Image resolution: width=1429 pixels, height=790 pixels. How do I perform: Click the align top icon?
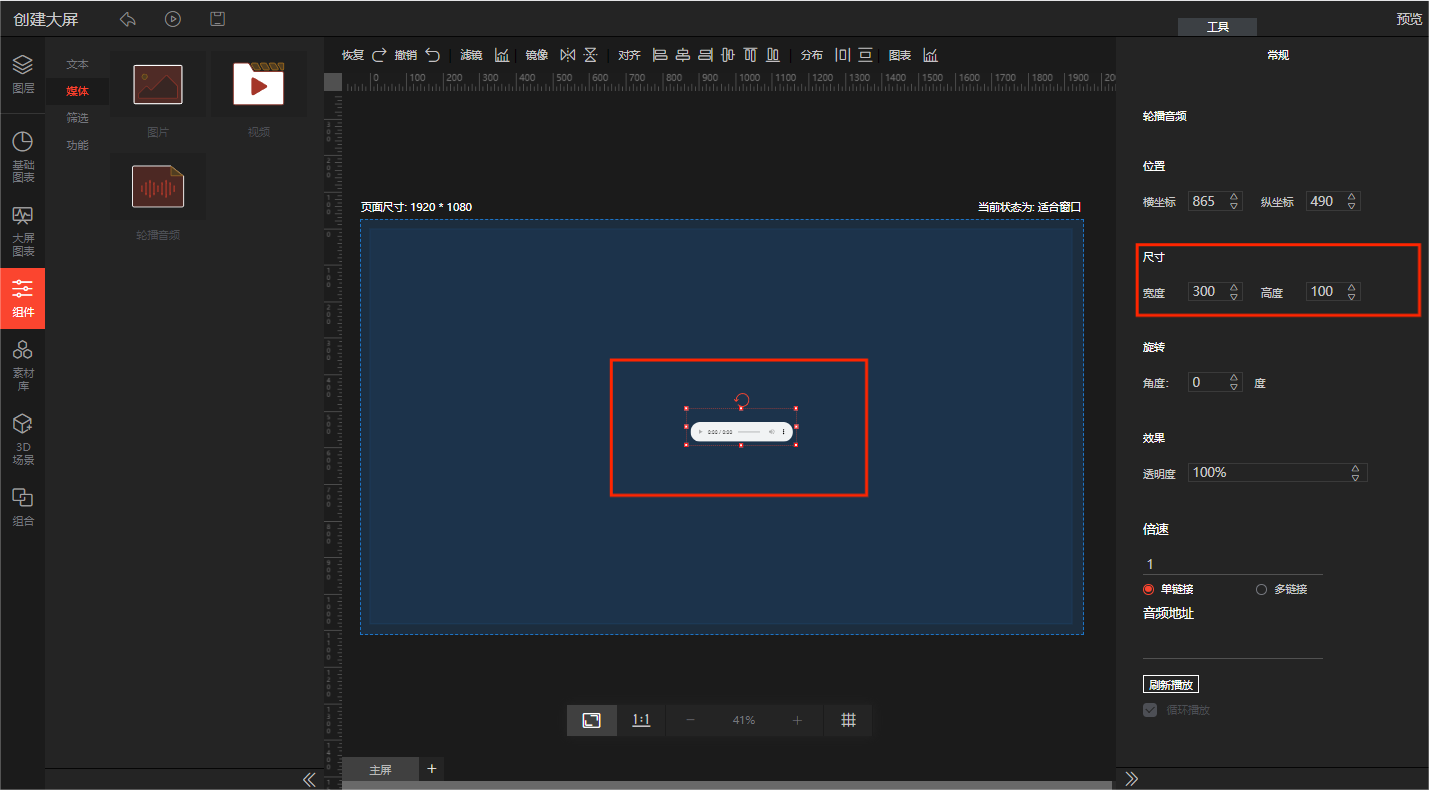tap(749, 55)
